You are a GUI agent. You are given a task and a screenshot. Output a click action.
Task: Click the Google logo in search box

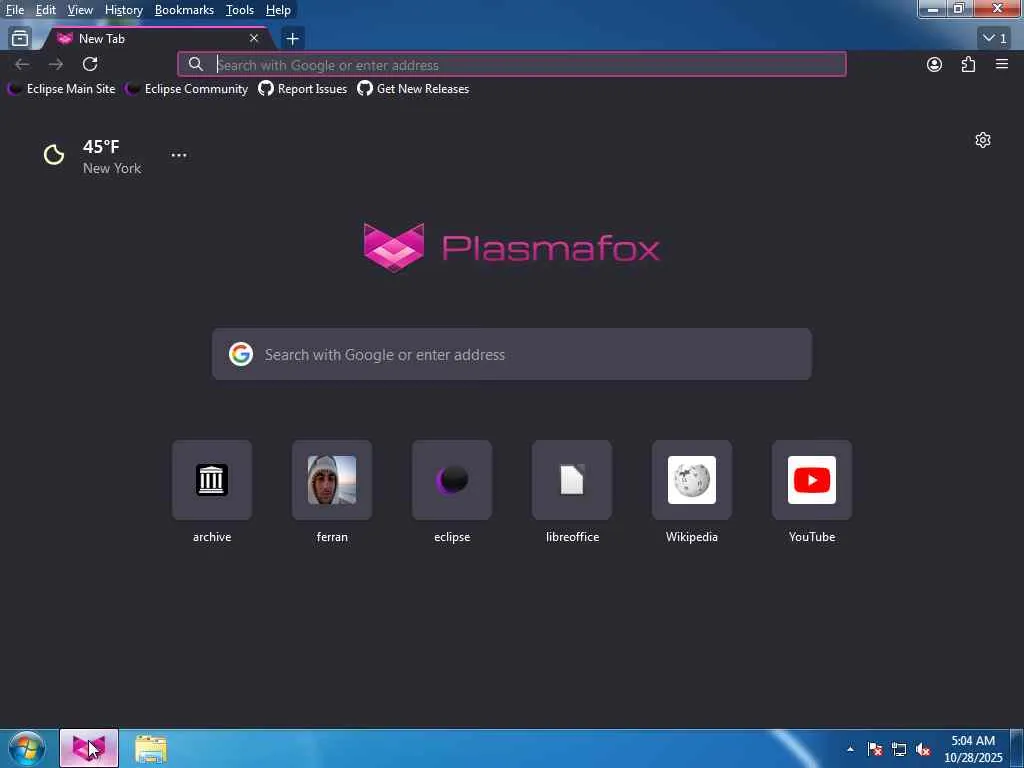[241, 354]
